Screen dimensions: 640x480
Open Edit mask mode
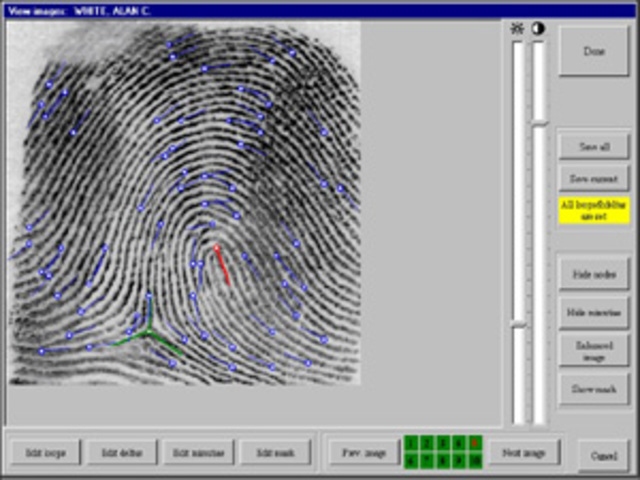coord(276,452)
